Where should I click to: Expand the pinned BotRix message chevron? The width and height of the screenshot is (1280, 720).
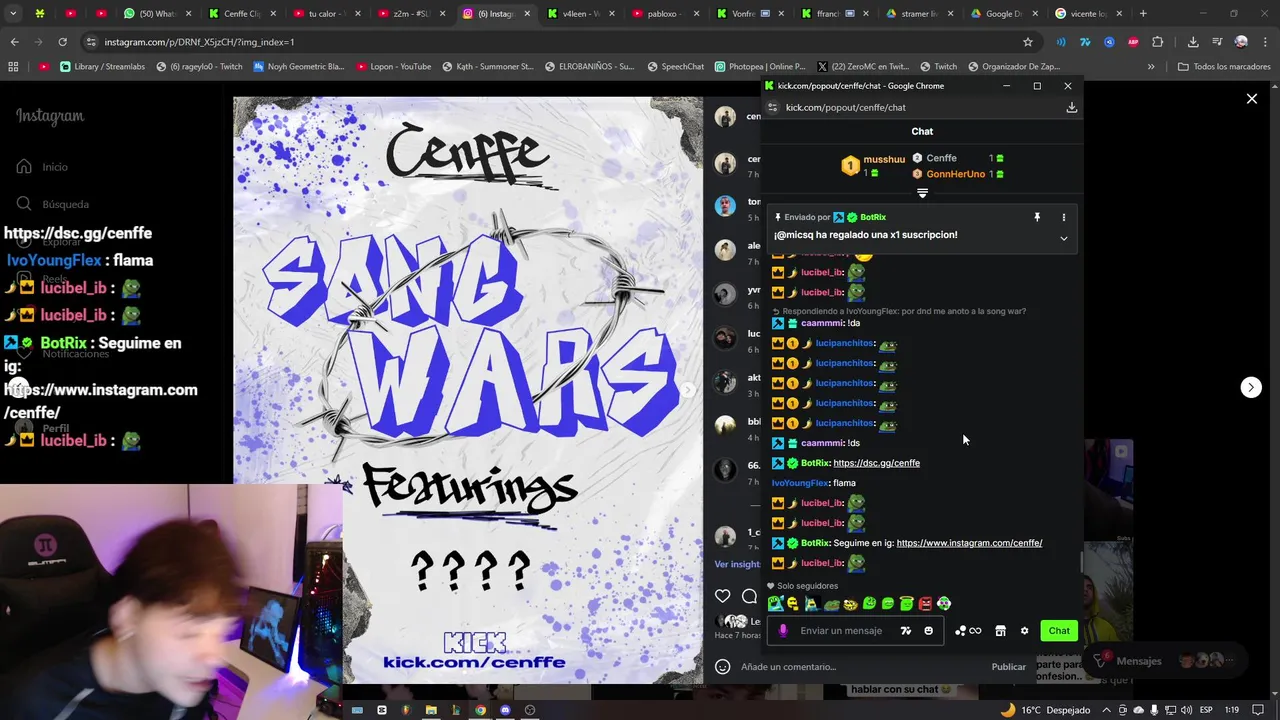(1064, 238)
